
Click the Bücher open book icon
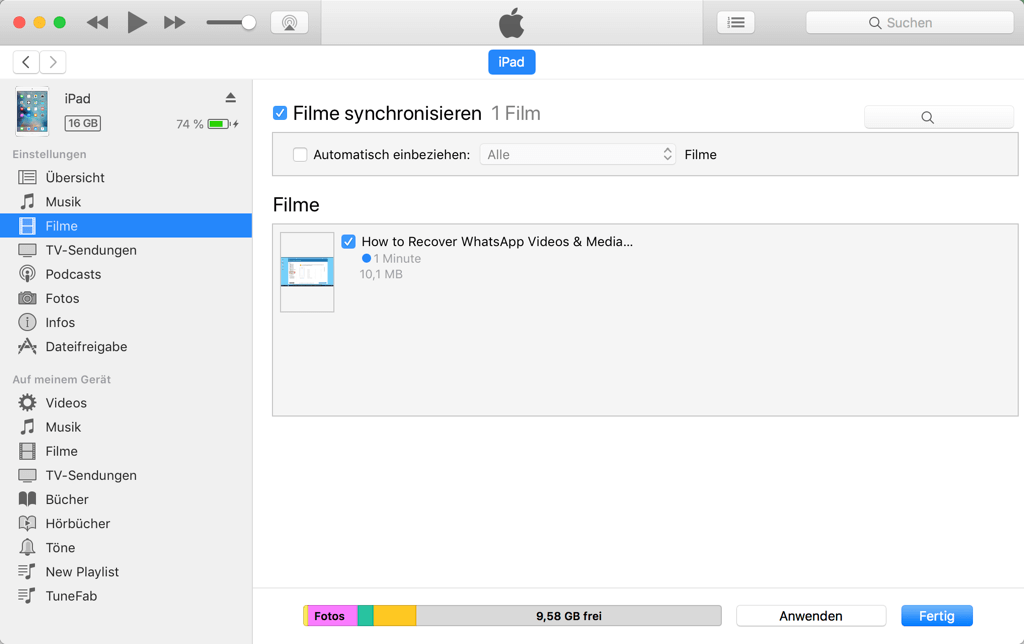[x=27, y=500]
